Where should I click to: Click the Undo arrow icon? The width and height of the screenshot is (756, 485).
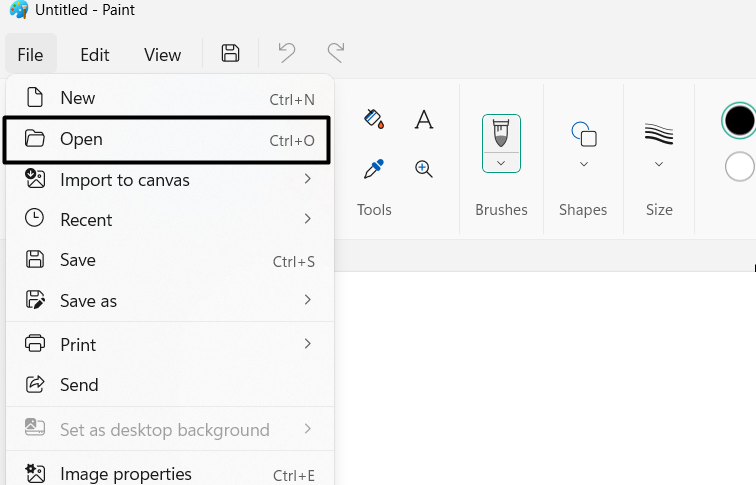[287, 54]
